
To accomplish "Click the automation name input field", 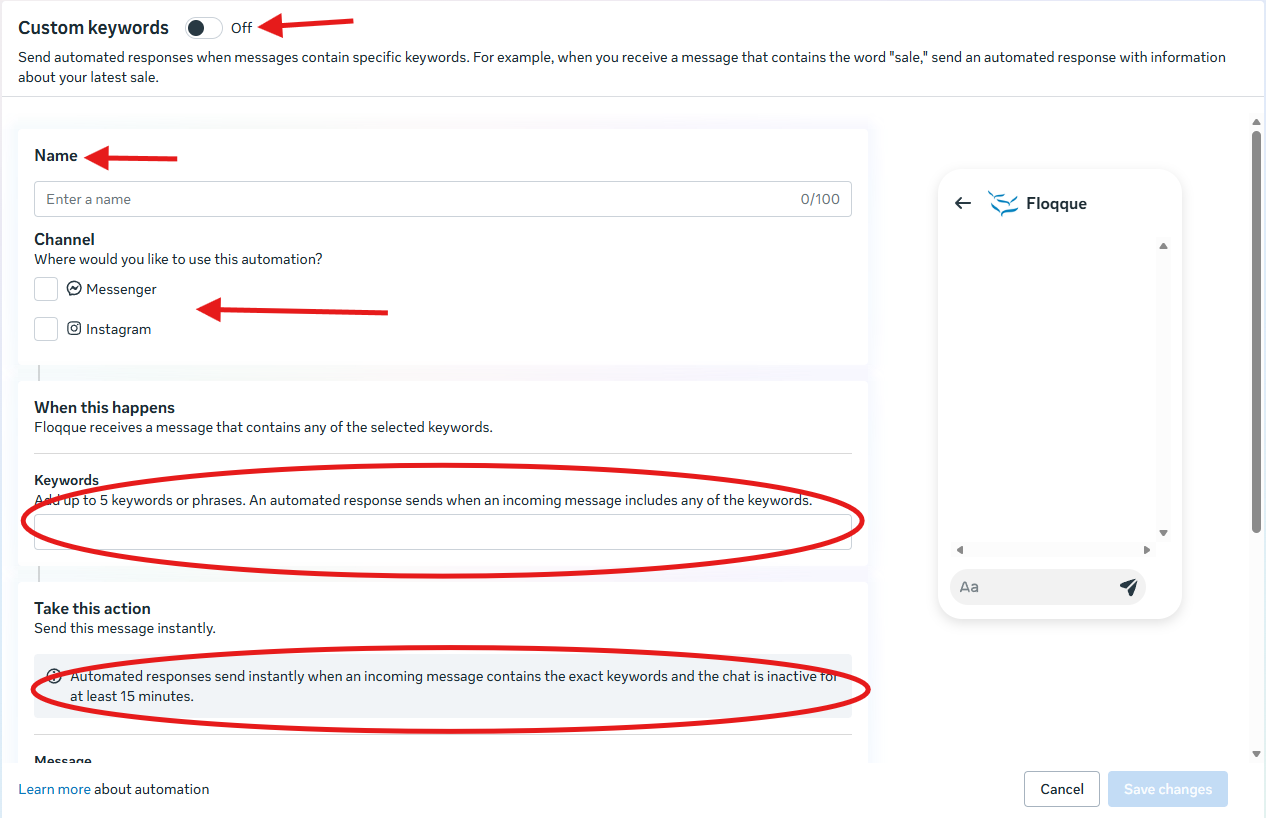I will pos(443,199).
